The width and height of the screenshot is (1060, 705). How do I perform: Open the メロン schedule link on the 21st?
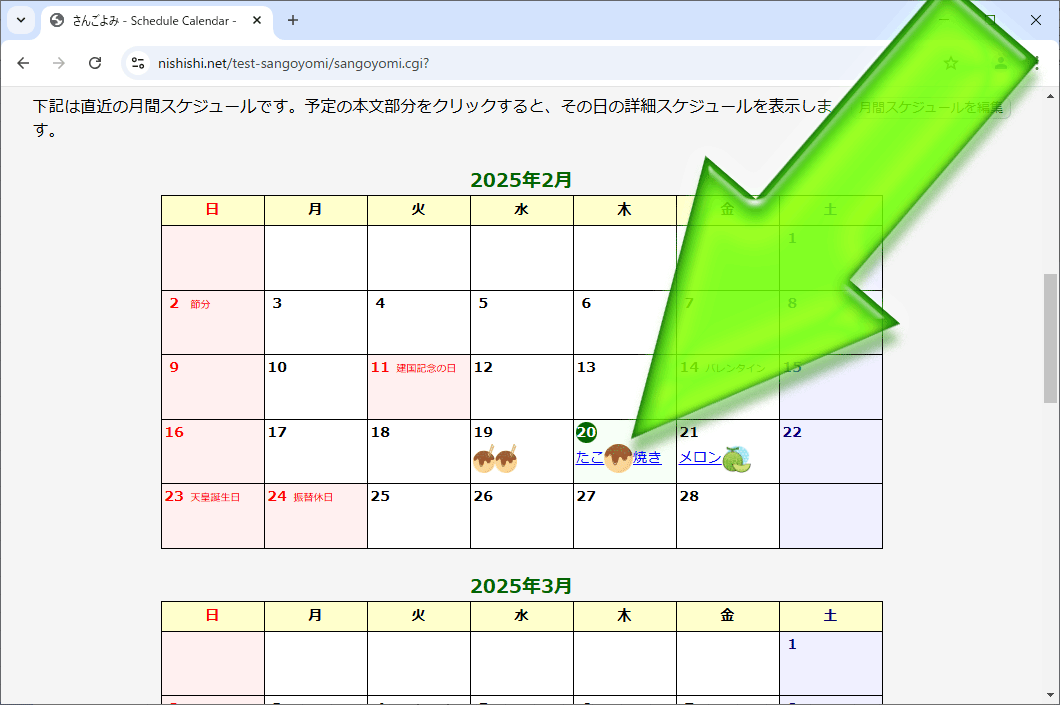700,458
